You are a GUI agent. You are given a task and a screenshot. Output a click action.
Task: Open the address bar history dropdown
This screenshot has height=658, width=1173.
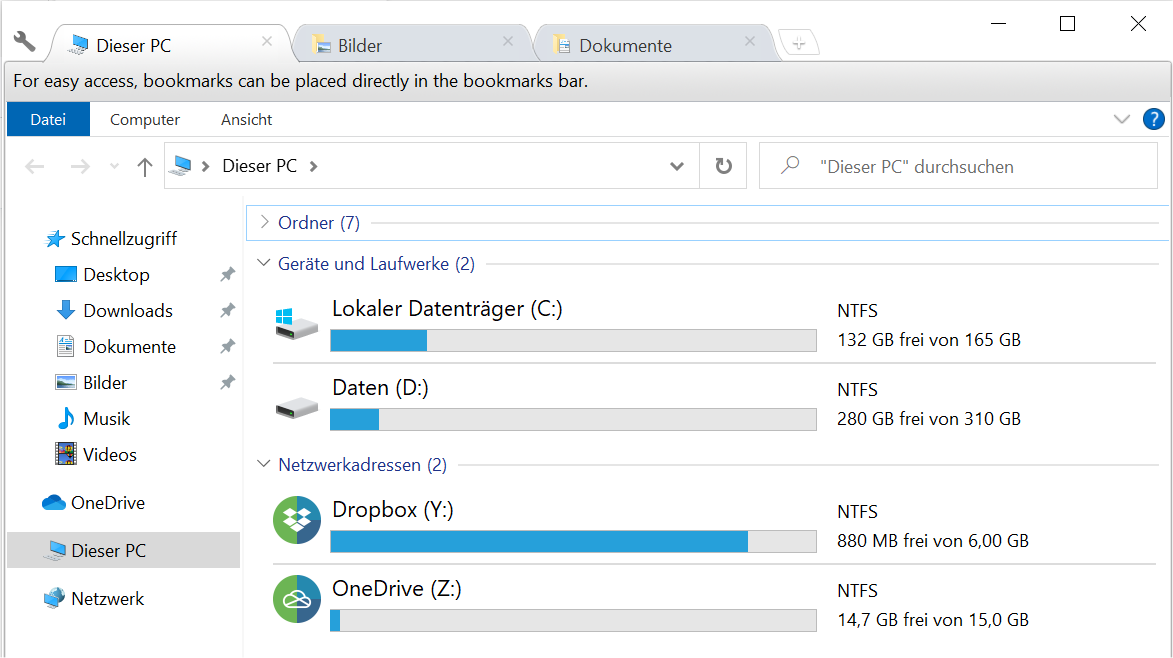(x=676, y=166)
